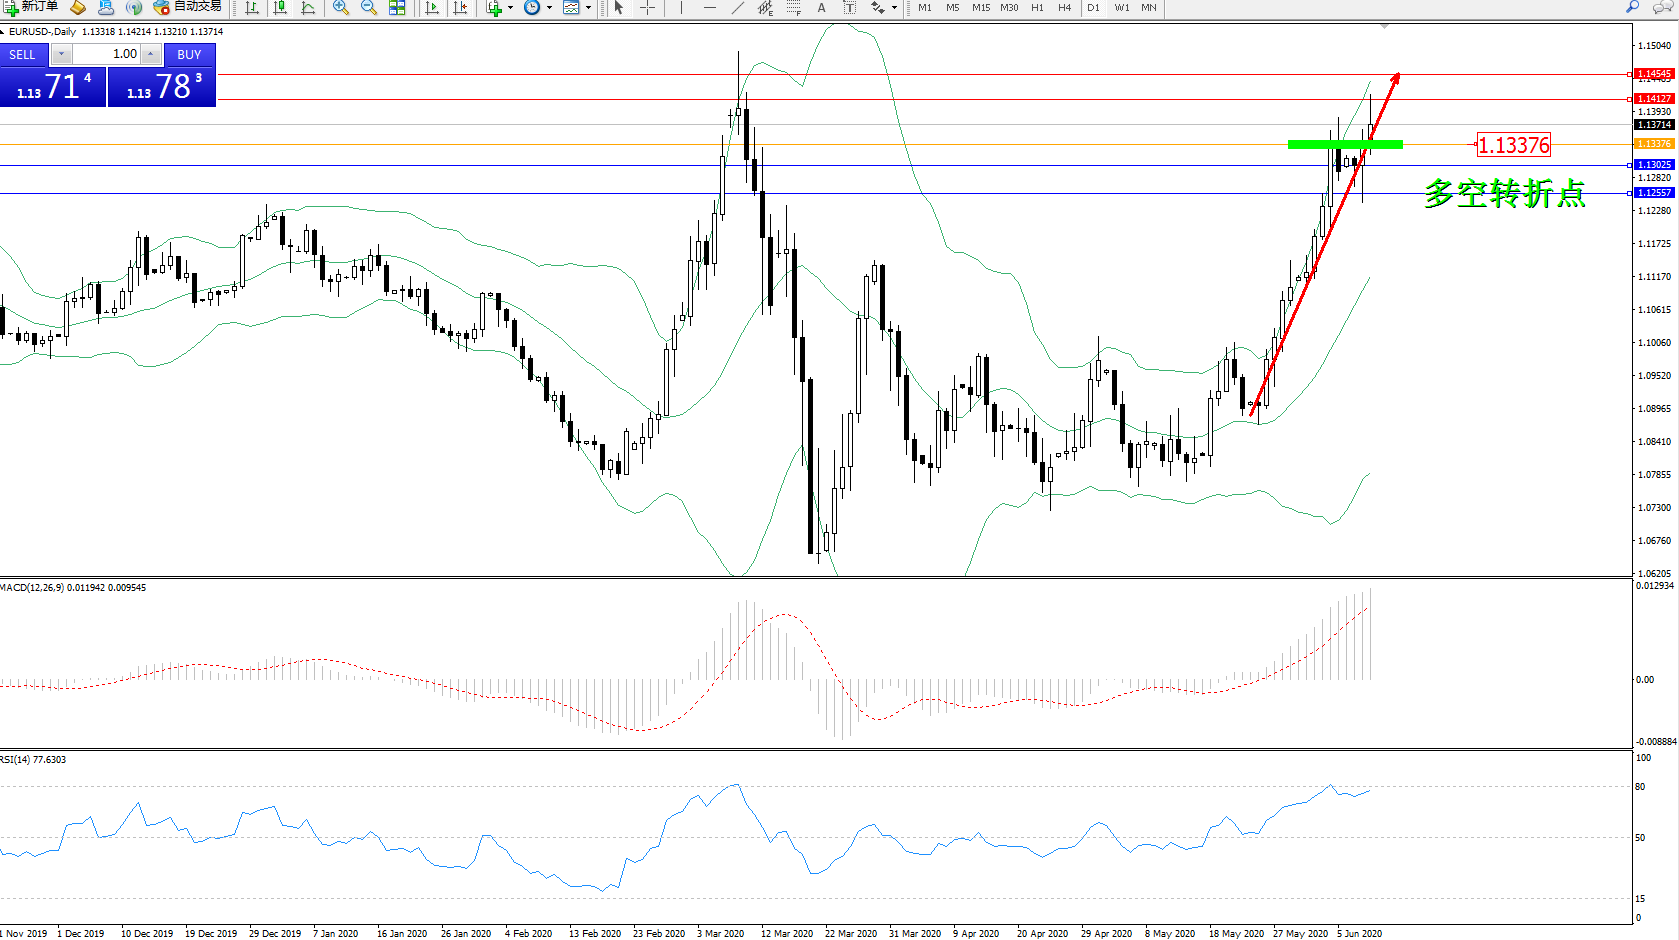Viewport: 1679px width, 940px height.
Task: Select the trendline drawing tool
Action: click(737, 8)
